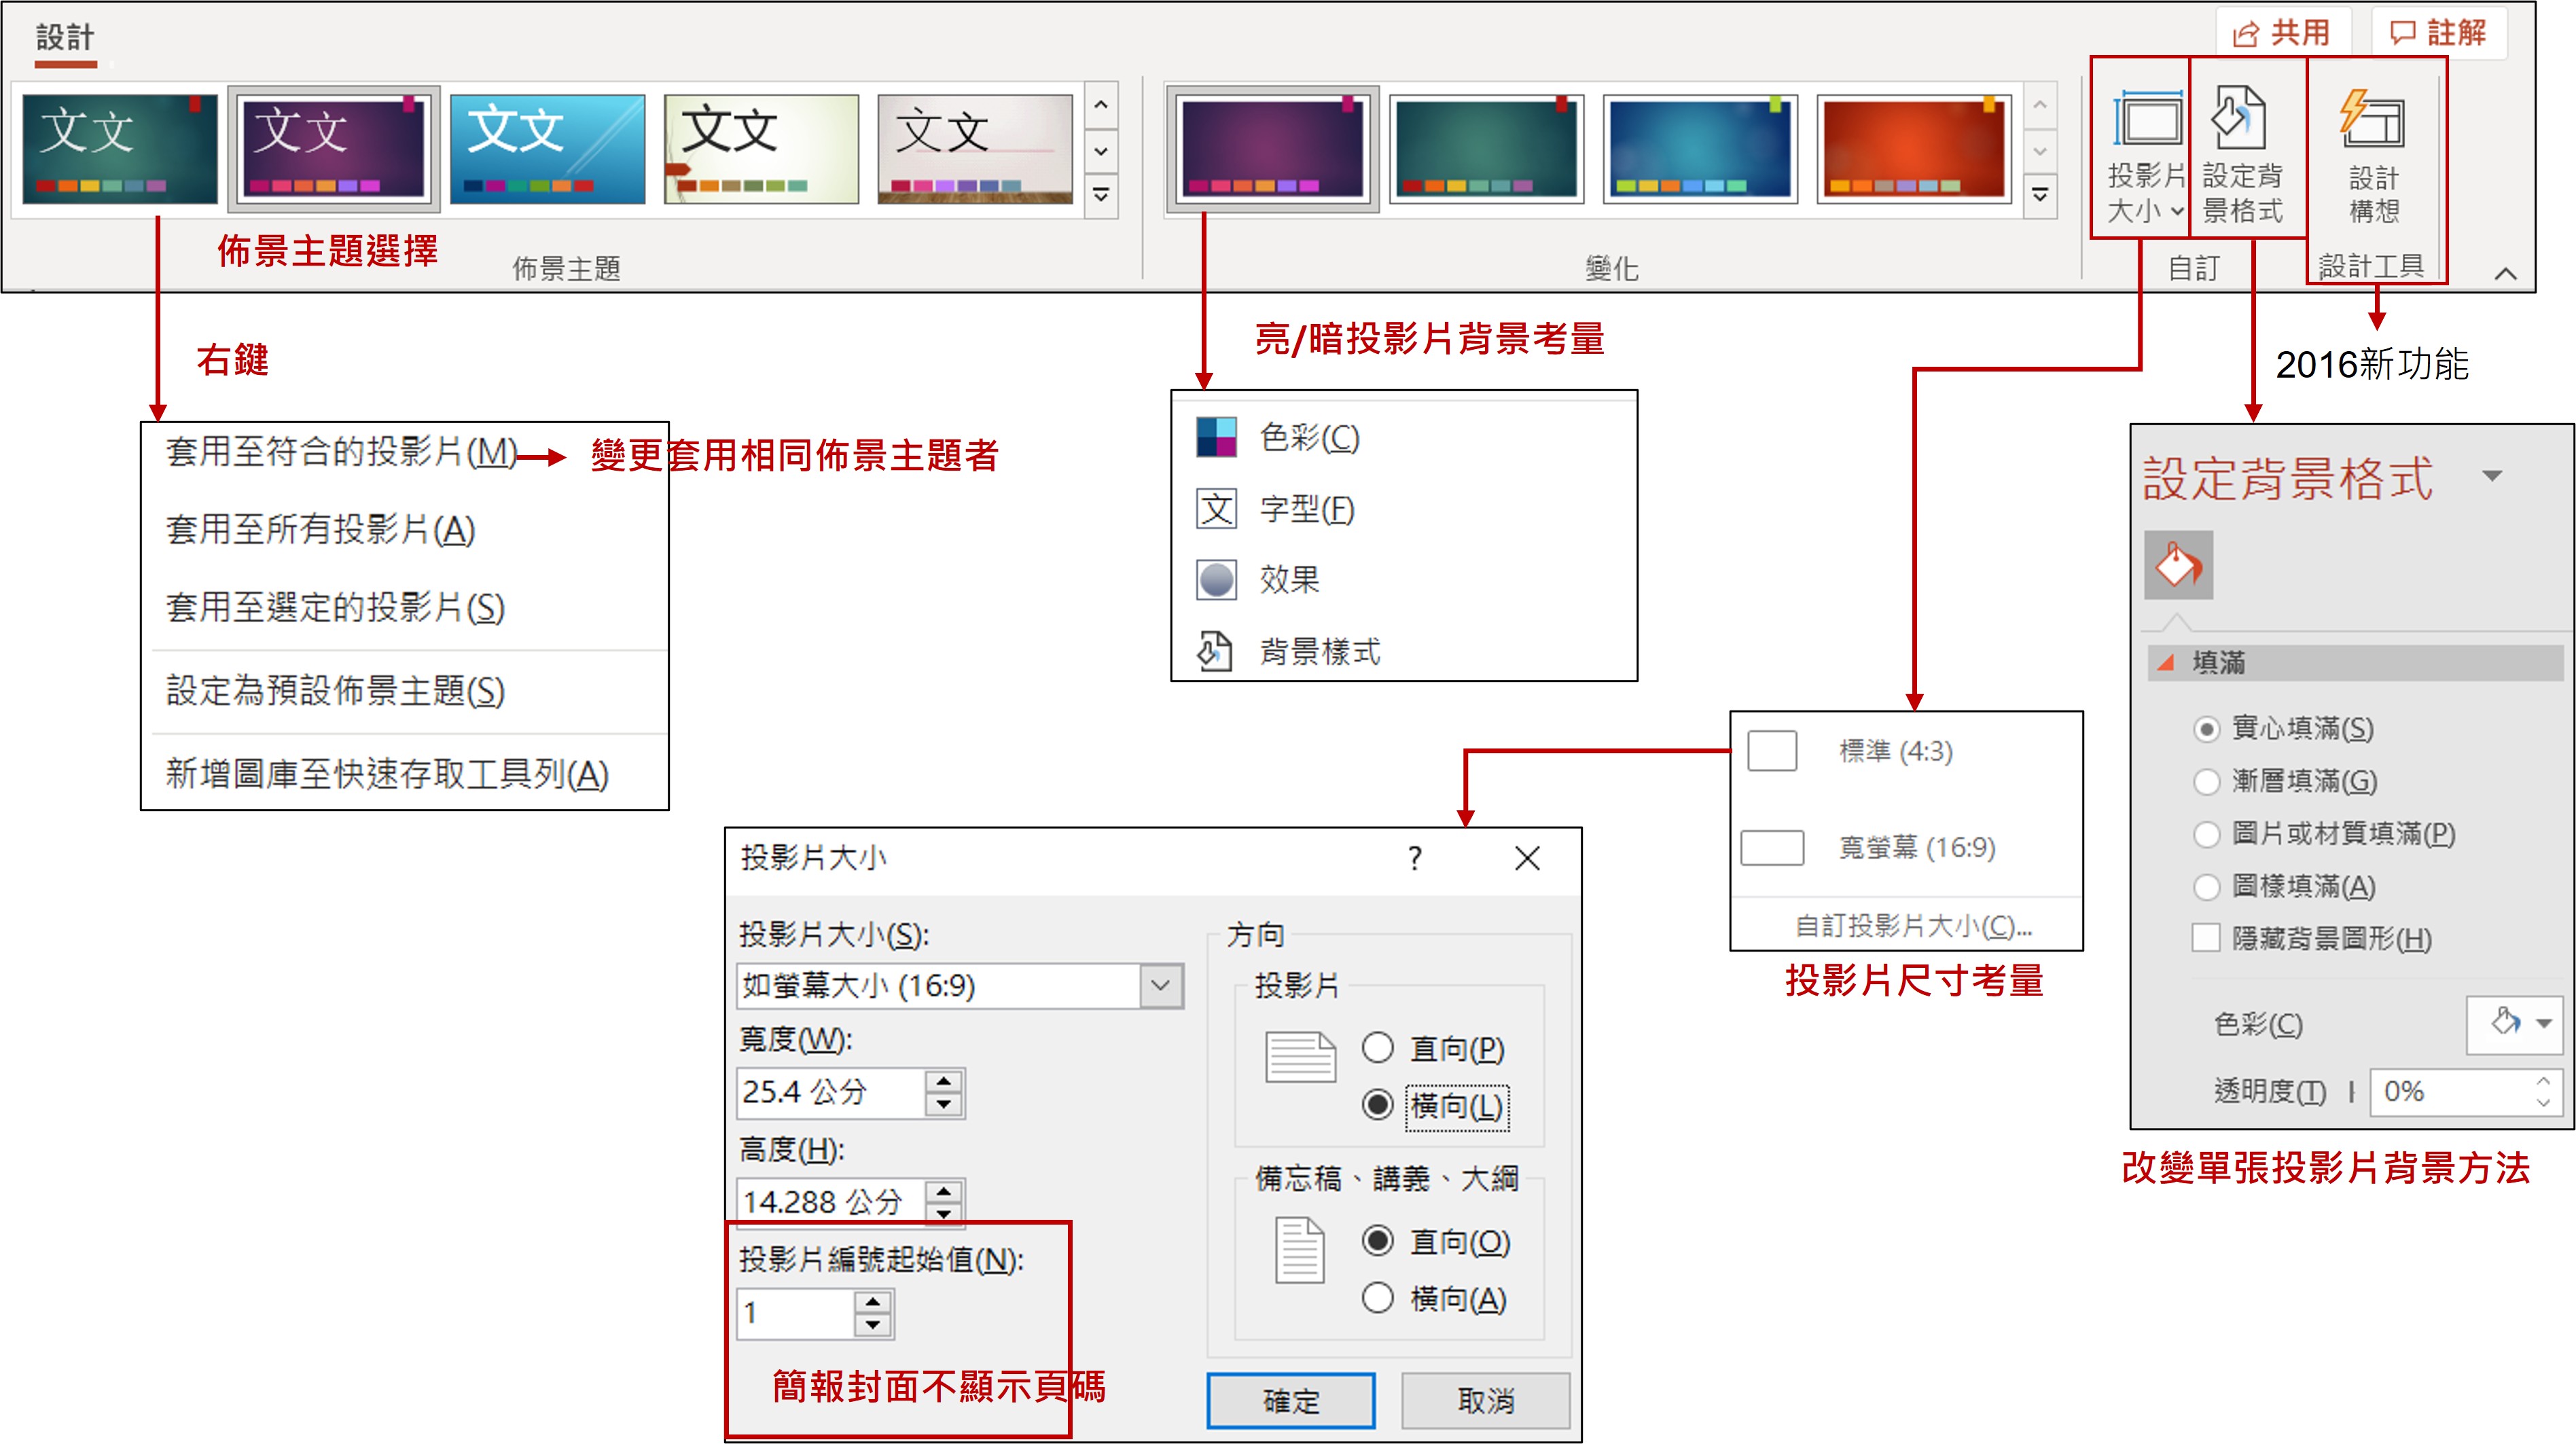Select slide orientation 直向(P) radio button

(x=1377, y=1048)
